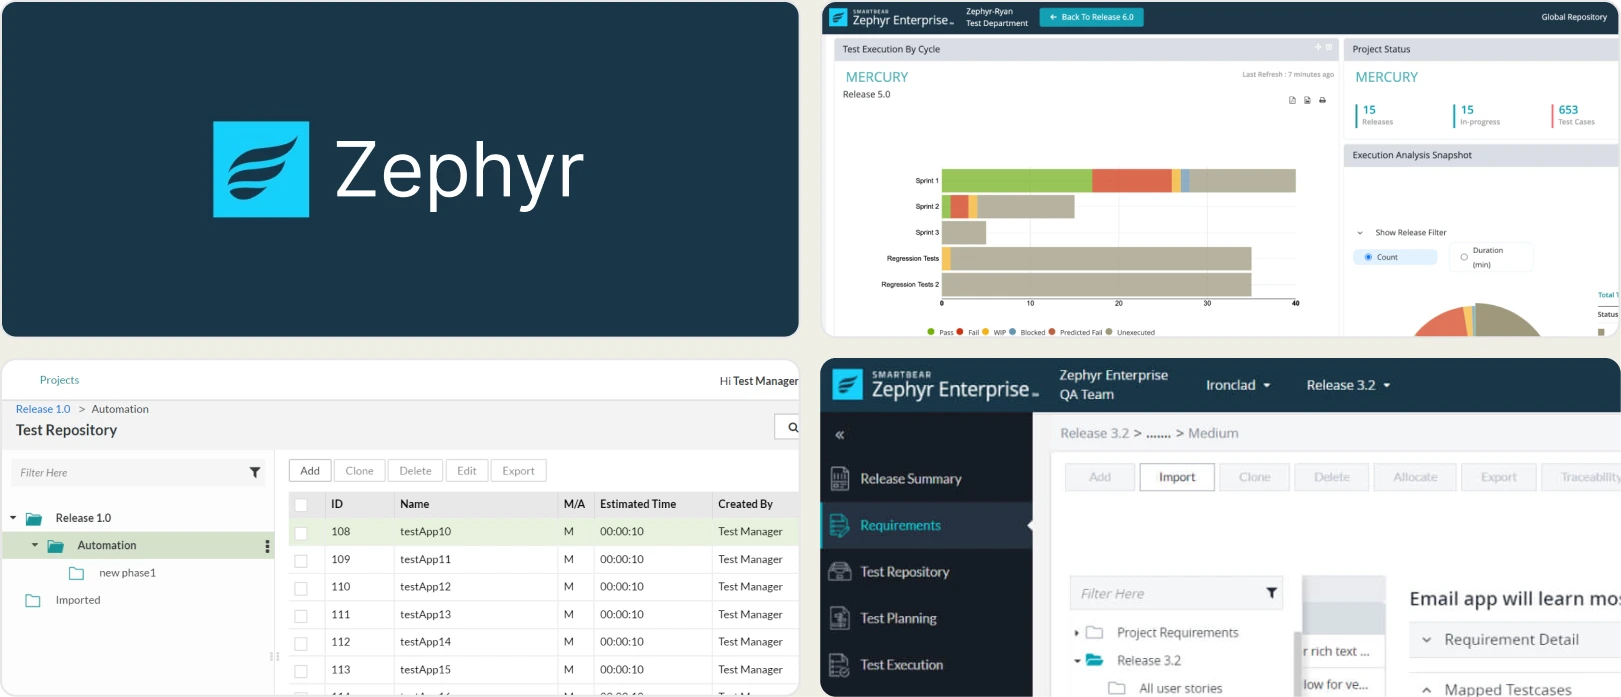
Task: Expand the Project Requirements tree node
Action: (1076, 633)
